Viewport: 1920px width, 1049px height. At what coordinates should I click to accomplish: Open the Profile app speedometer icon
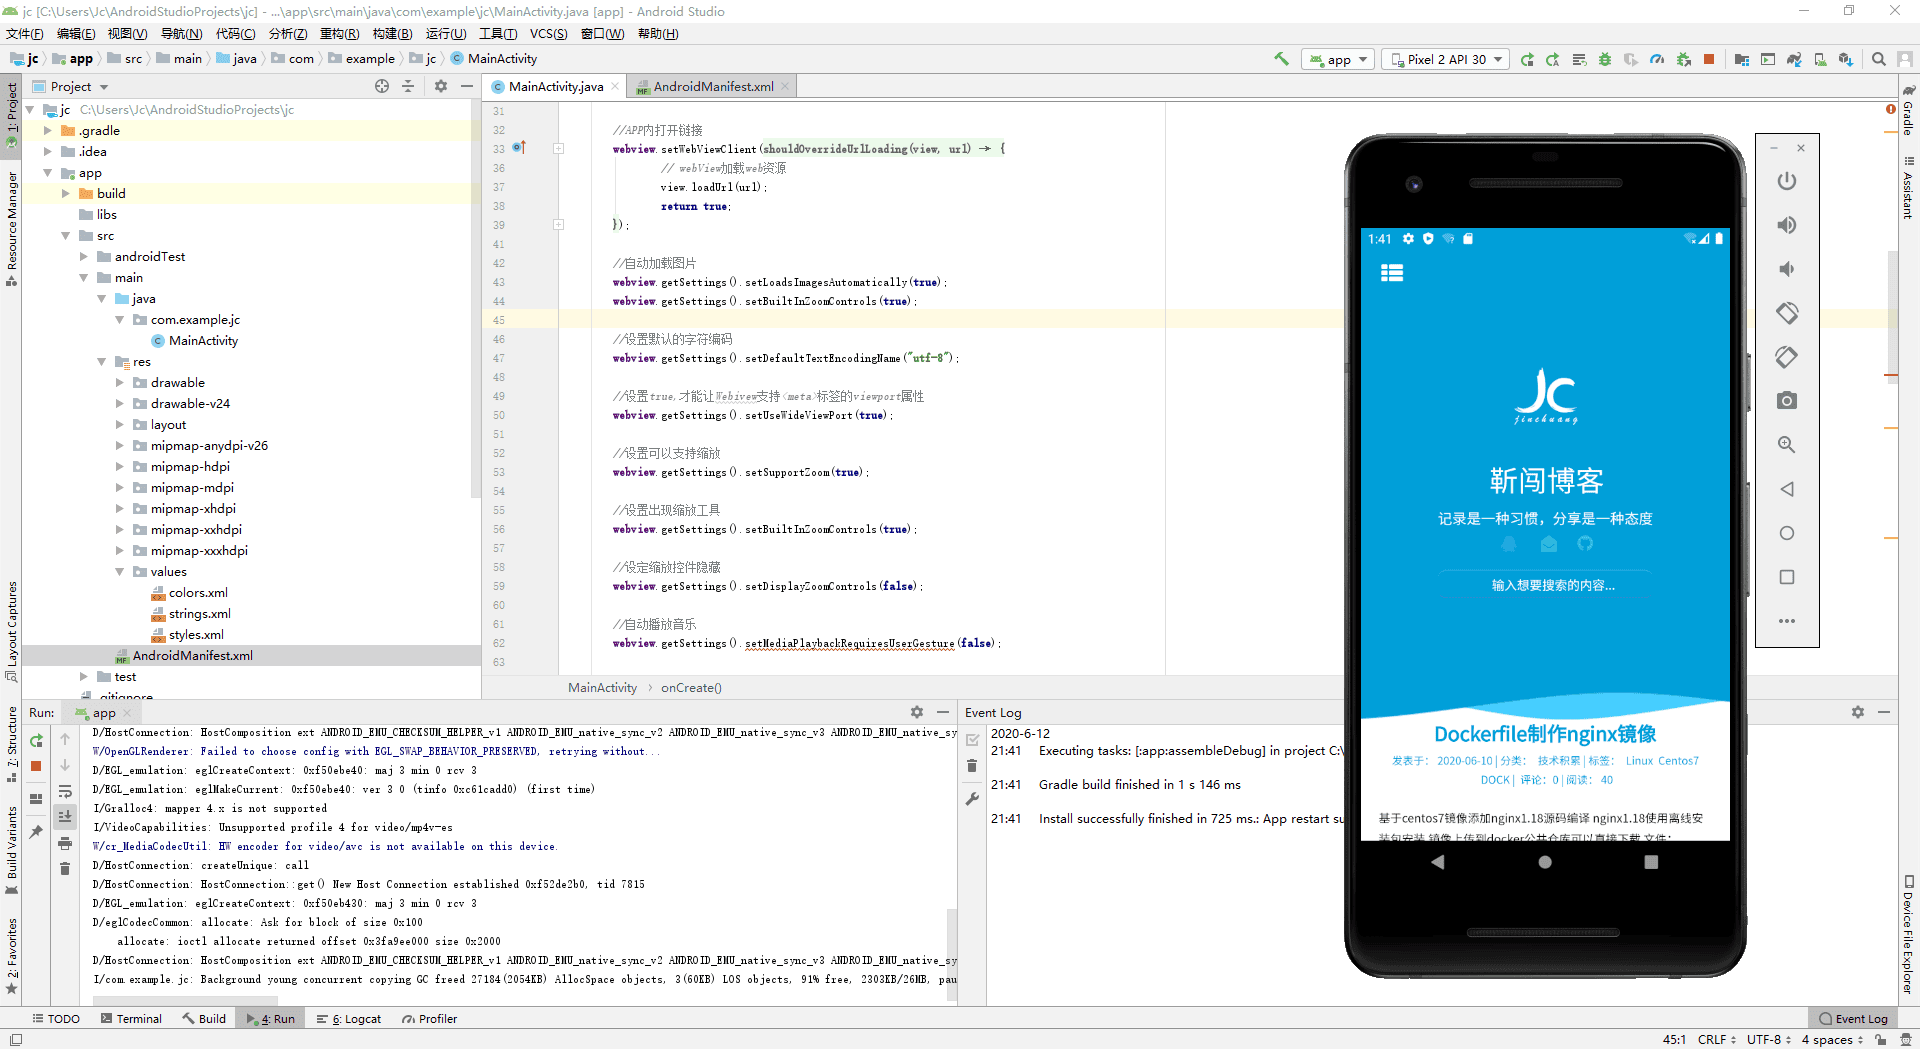1657,59
